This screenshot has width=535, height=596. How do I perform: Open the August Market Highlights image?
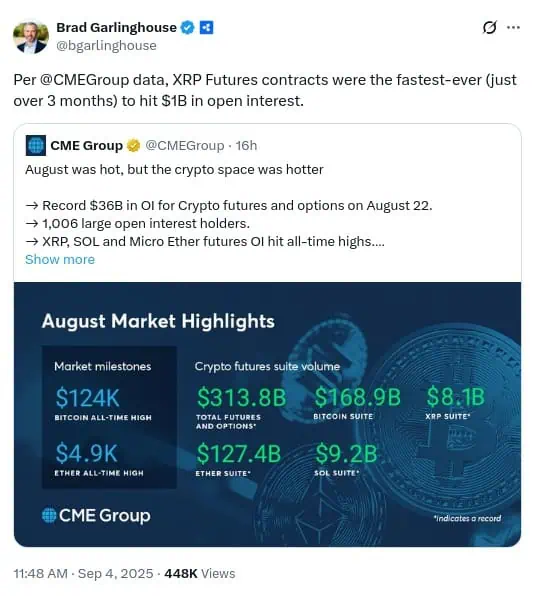[268, 414]
